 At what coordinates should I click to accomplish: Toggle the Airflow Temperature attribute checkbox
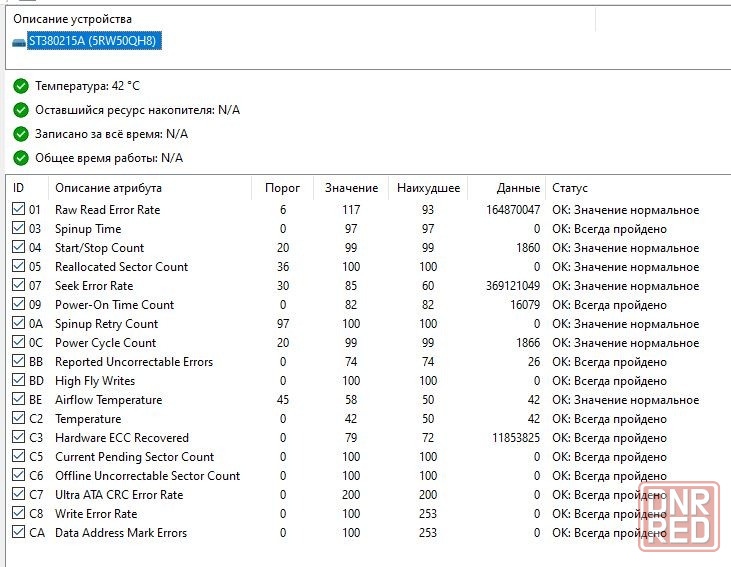(x=18, y=399)
